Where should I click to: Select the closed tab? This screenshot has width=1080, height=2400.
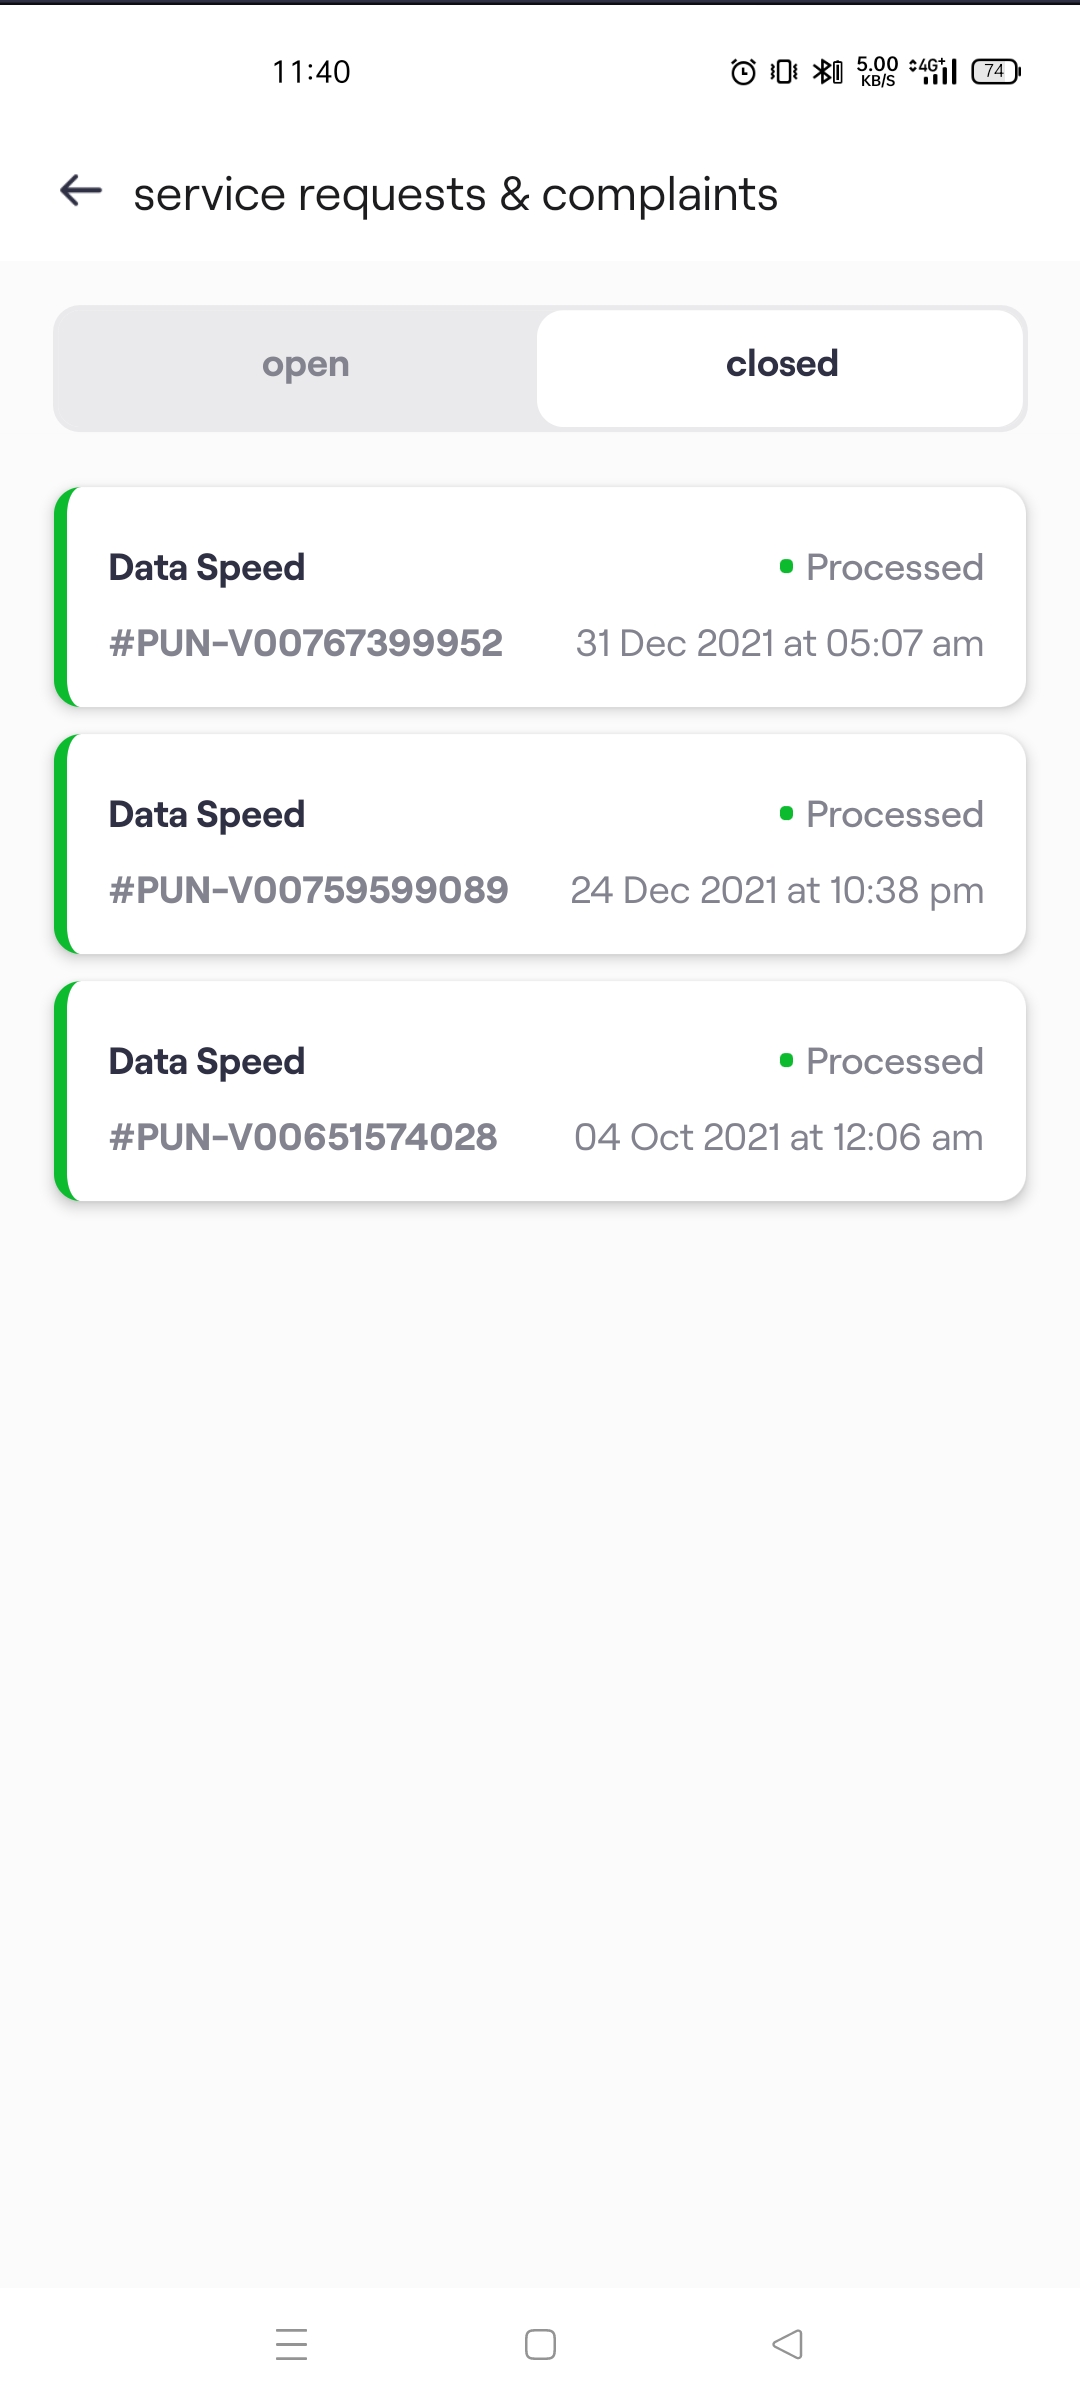tap(781, 366)
